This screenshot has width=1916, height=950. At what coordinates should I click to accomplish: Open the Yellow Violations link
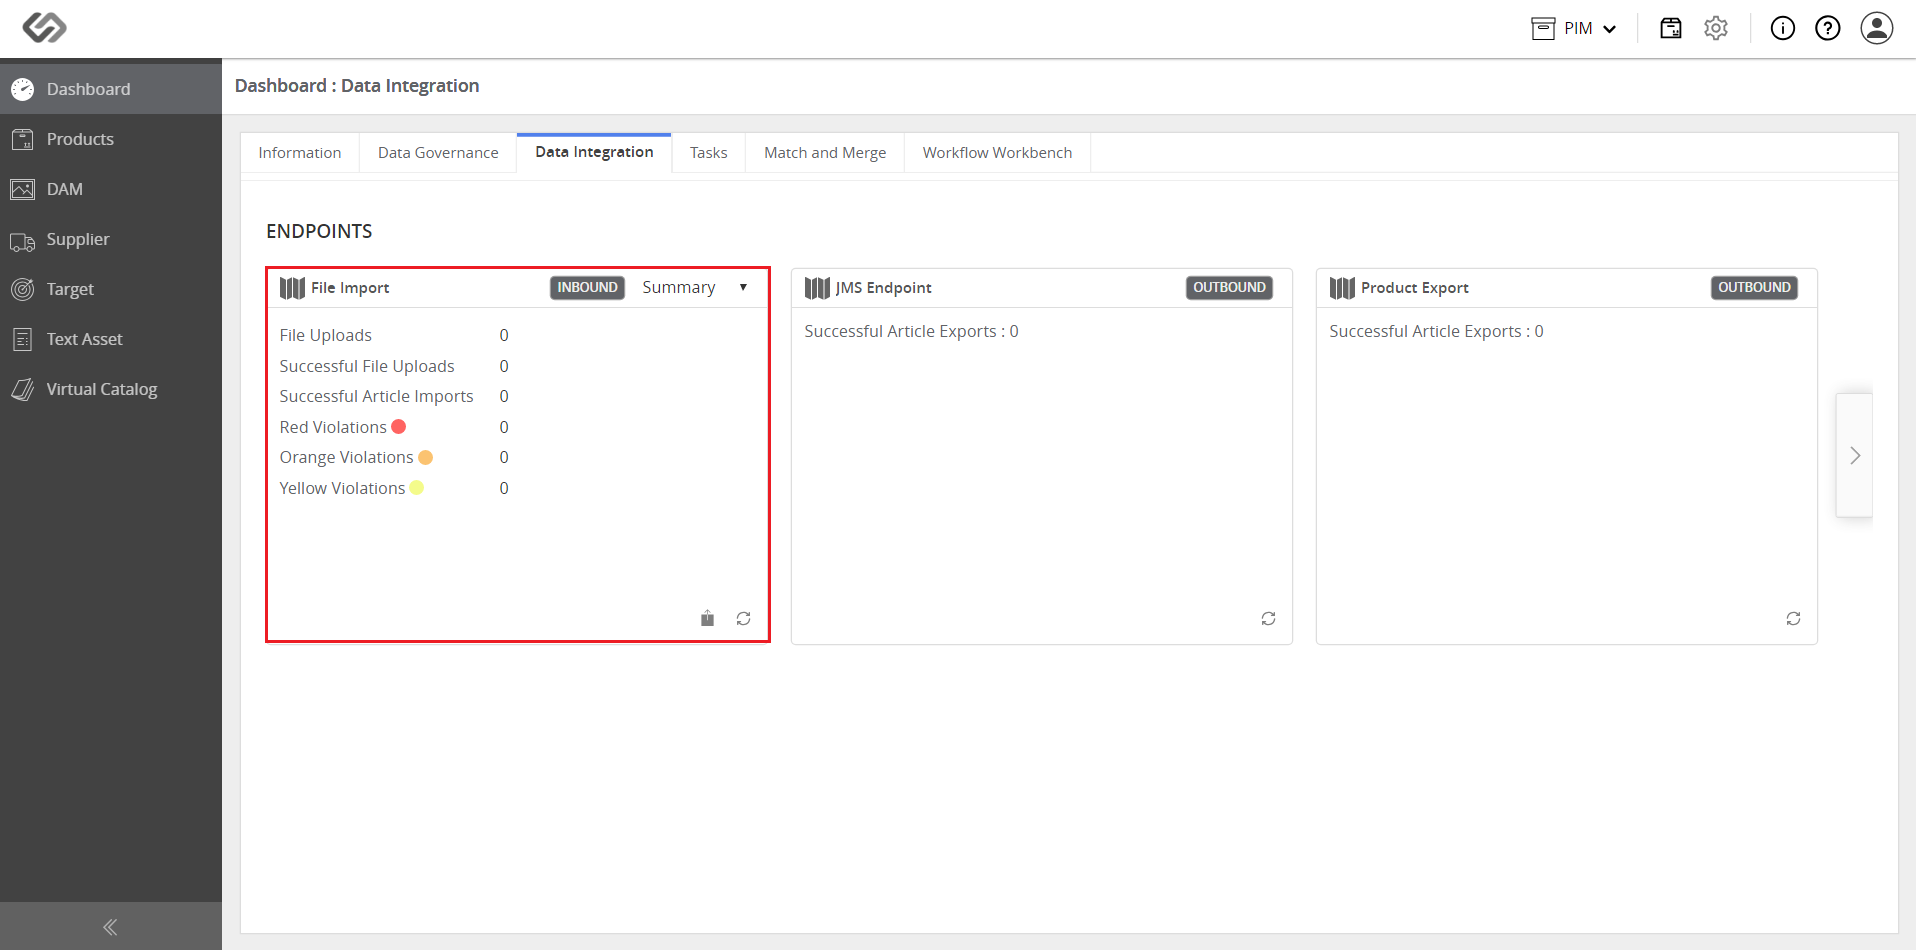342,488
